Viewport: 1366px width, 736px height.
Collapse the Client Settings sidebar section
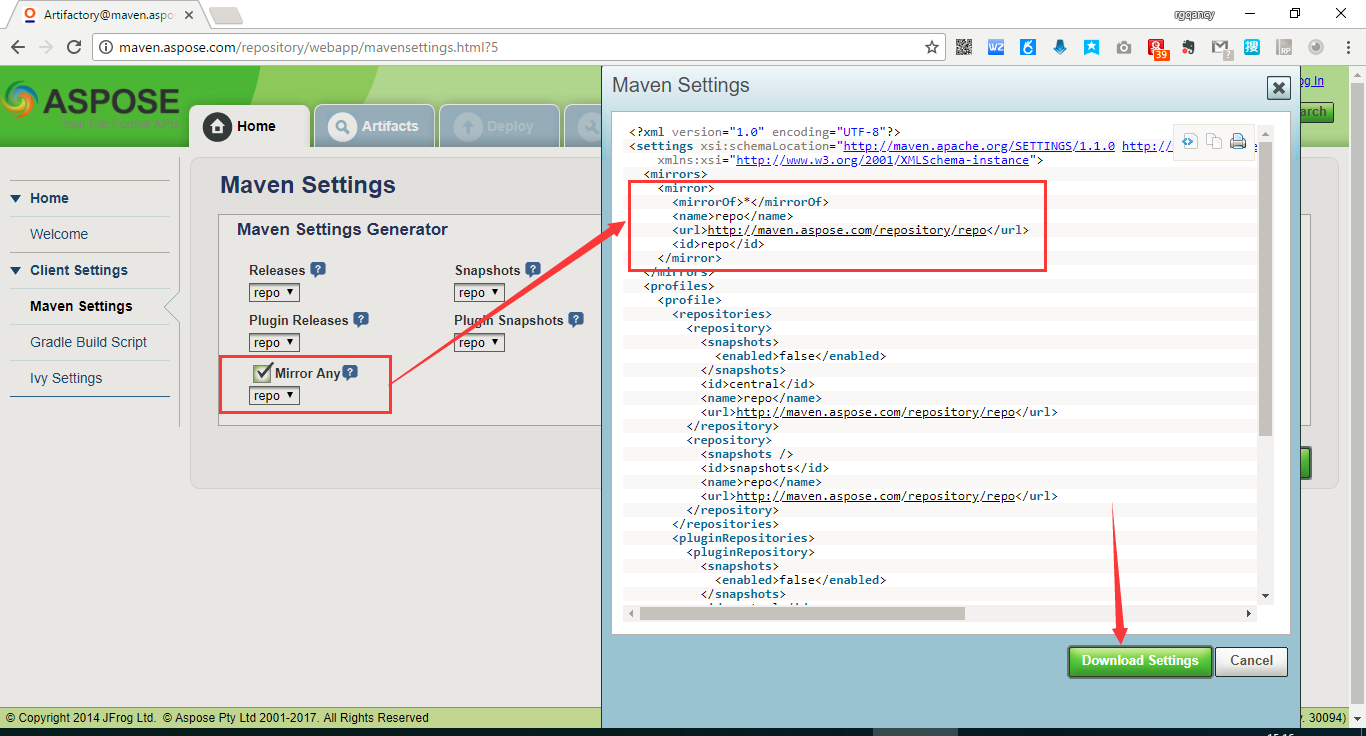(16, 270)
